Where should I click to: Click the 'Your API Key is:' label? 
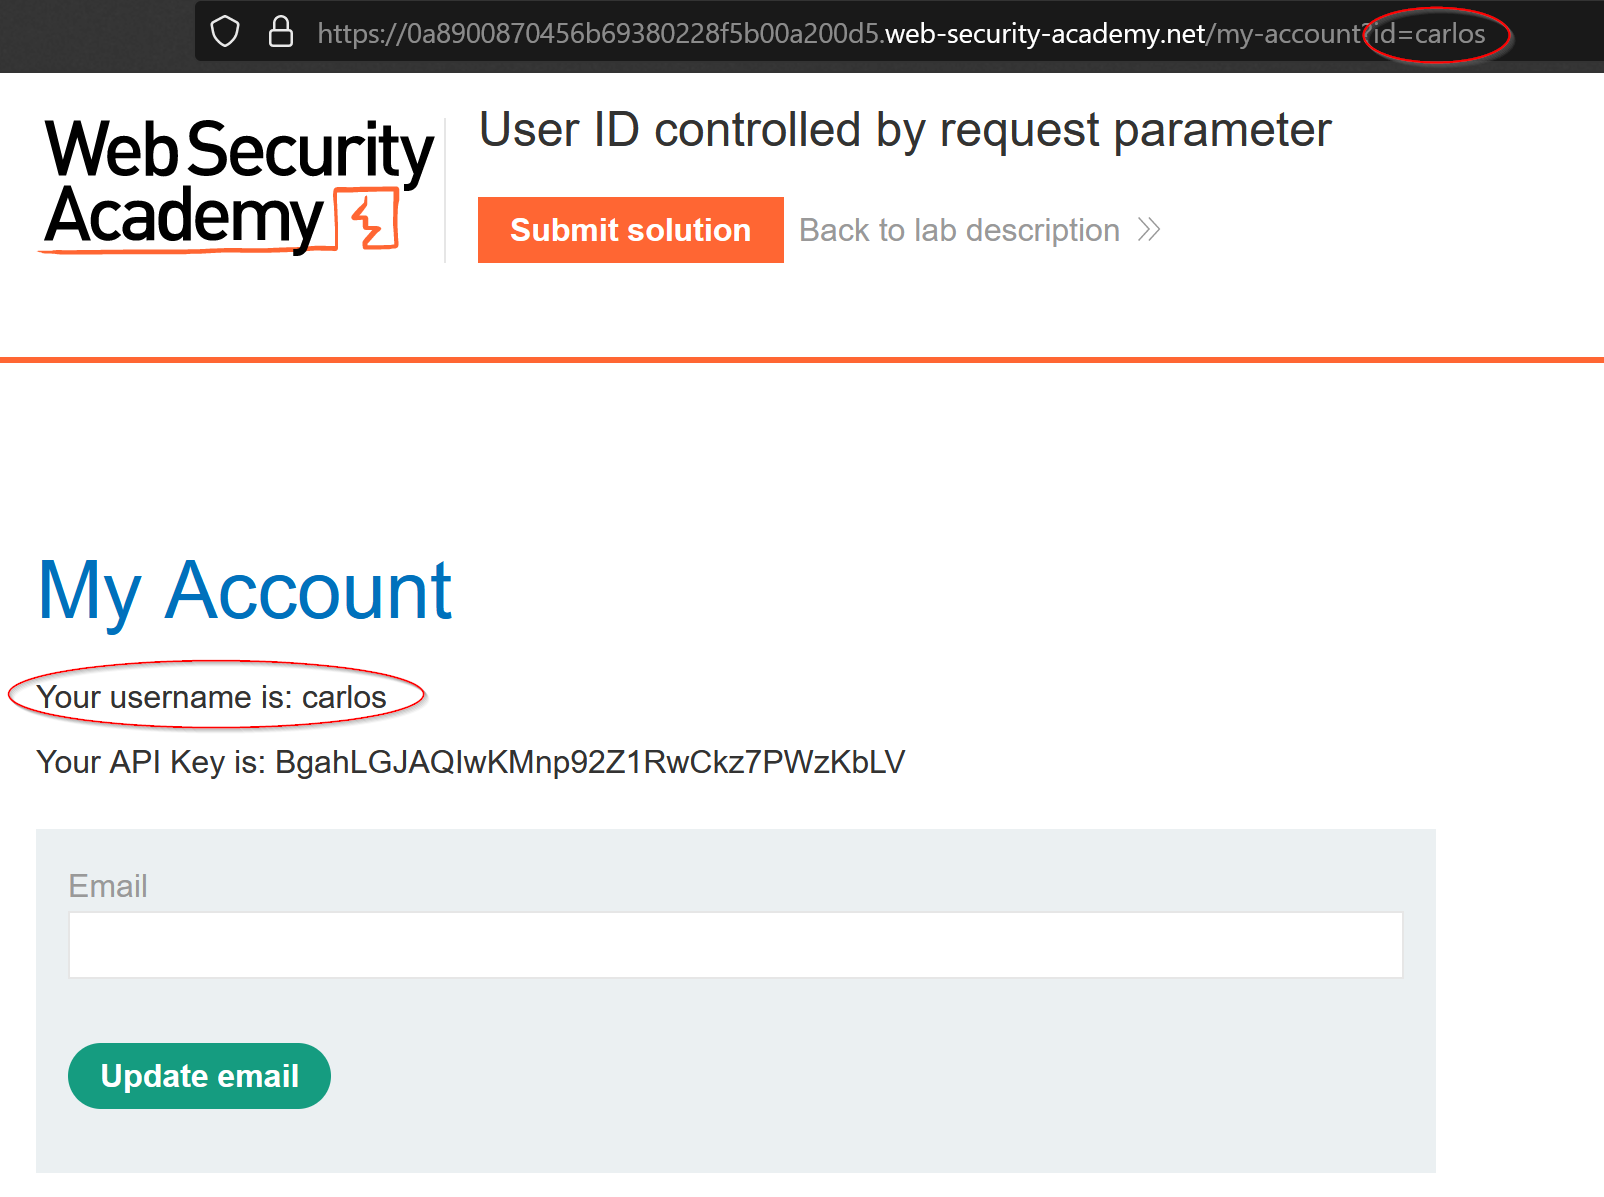[151, 762]
